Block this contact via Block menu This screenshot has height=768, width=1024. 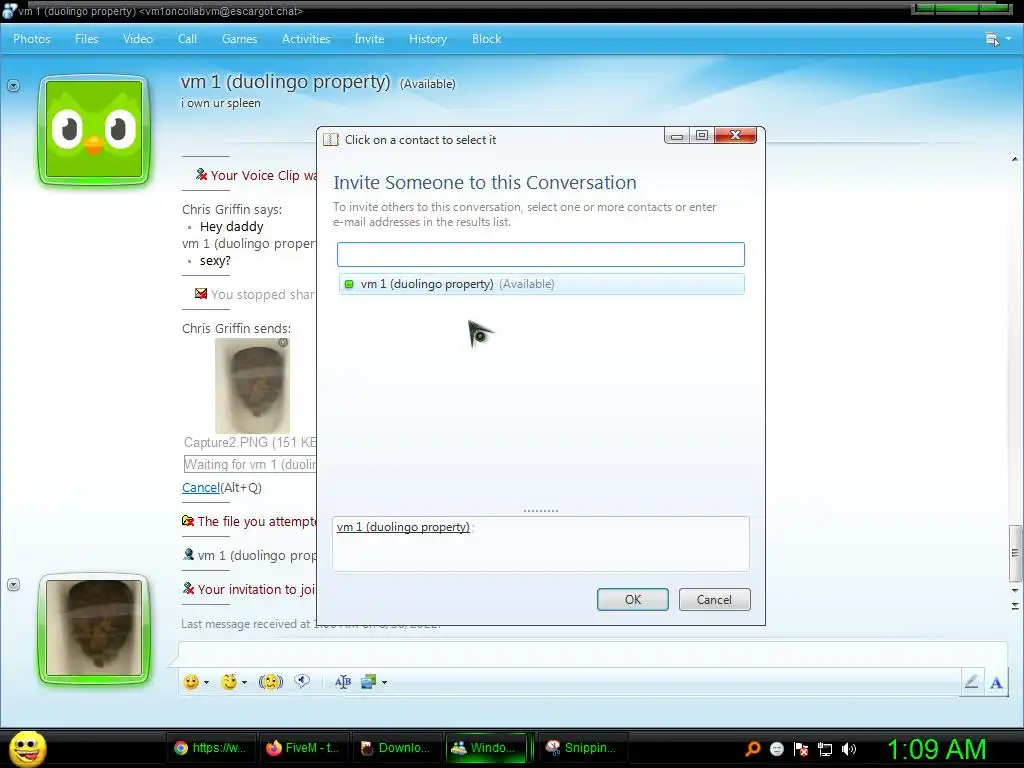pyautogui.click(x=487, y=39)
